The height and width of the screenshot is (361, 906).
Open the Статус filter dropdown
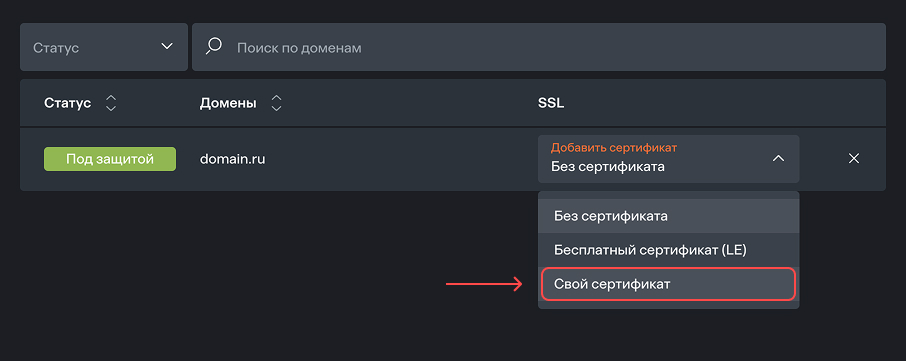click(x=104, y=47)
